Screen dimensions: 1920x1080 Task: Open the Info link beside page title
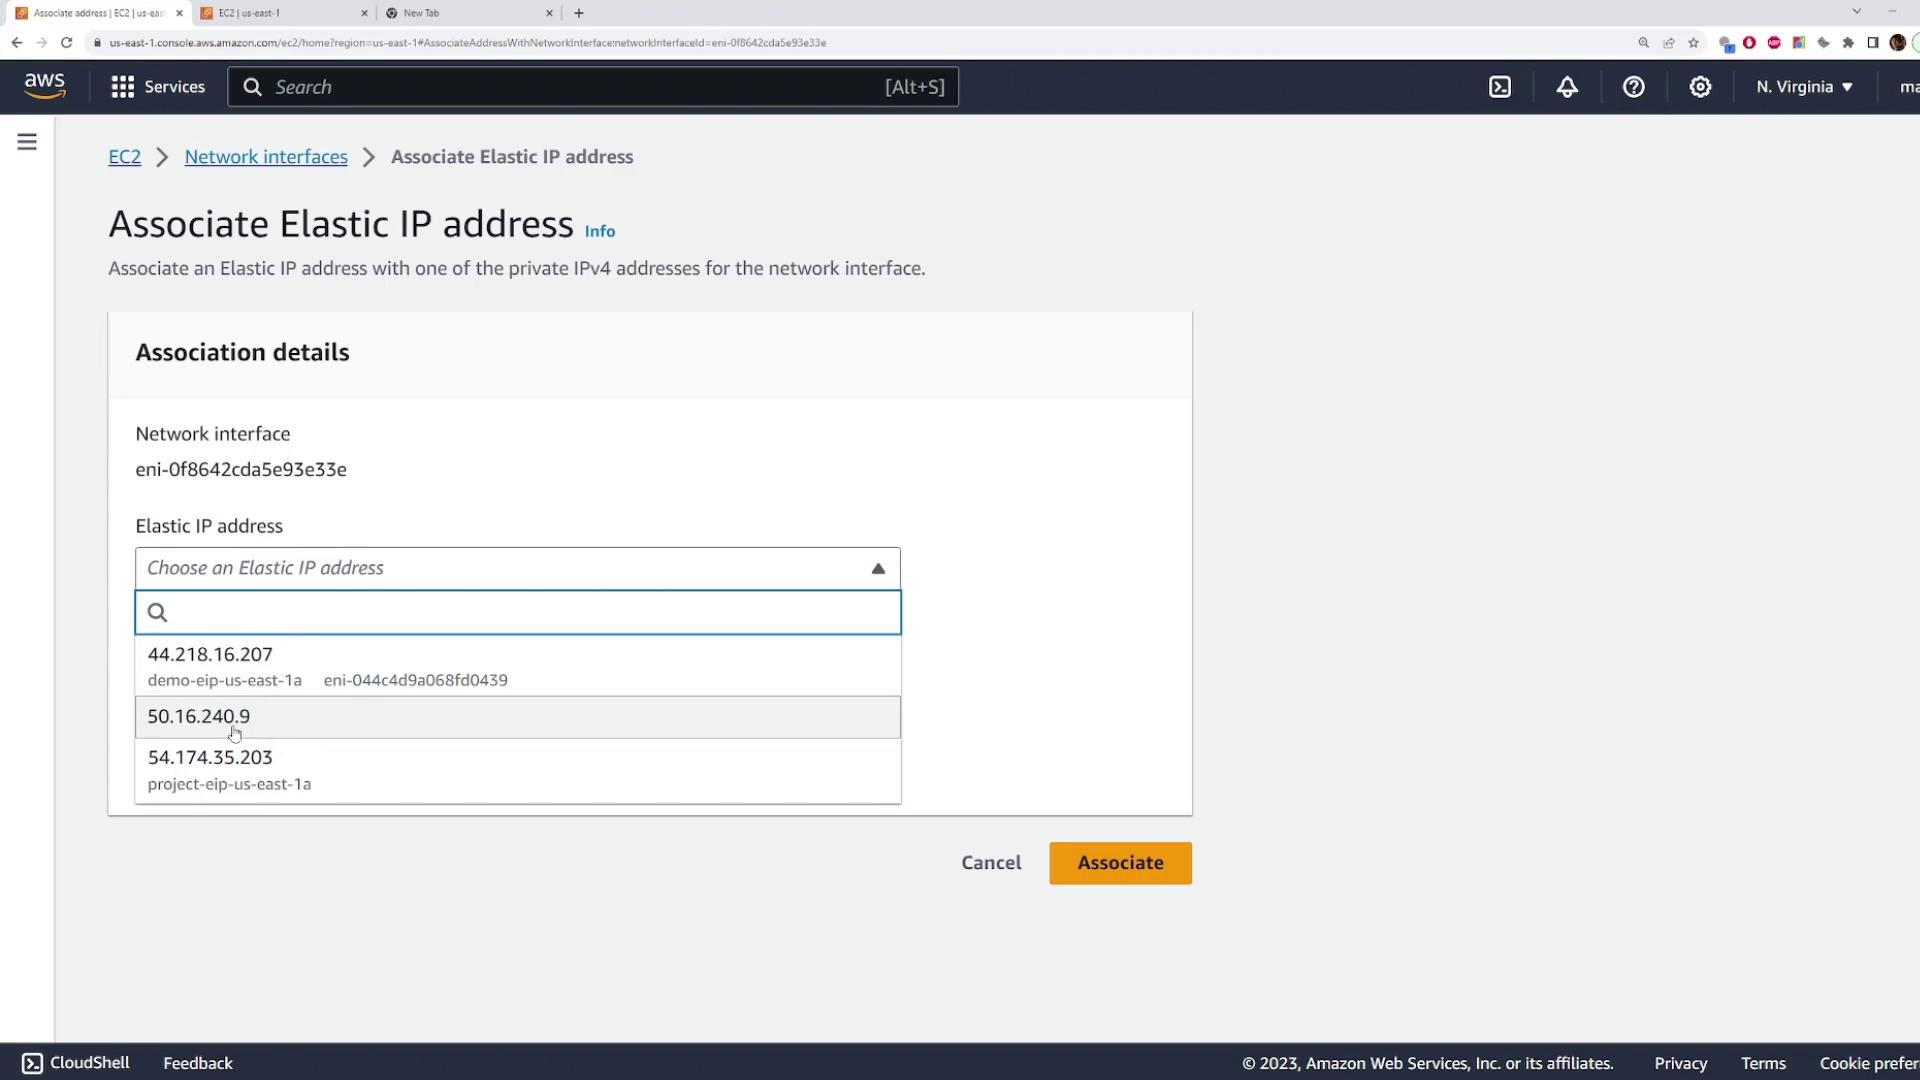(599, 231)
